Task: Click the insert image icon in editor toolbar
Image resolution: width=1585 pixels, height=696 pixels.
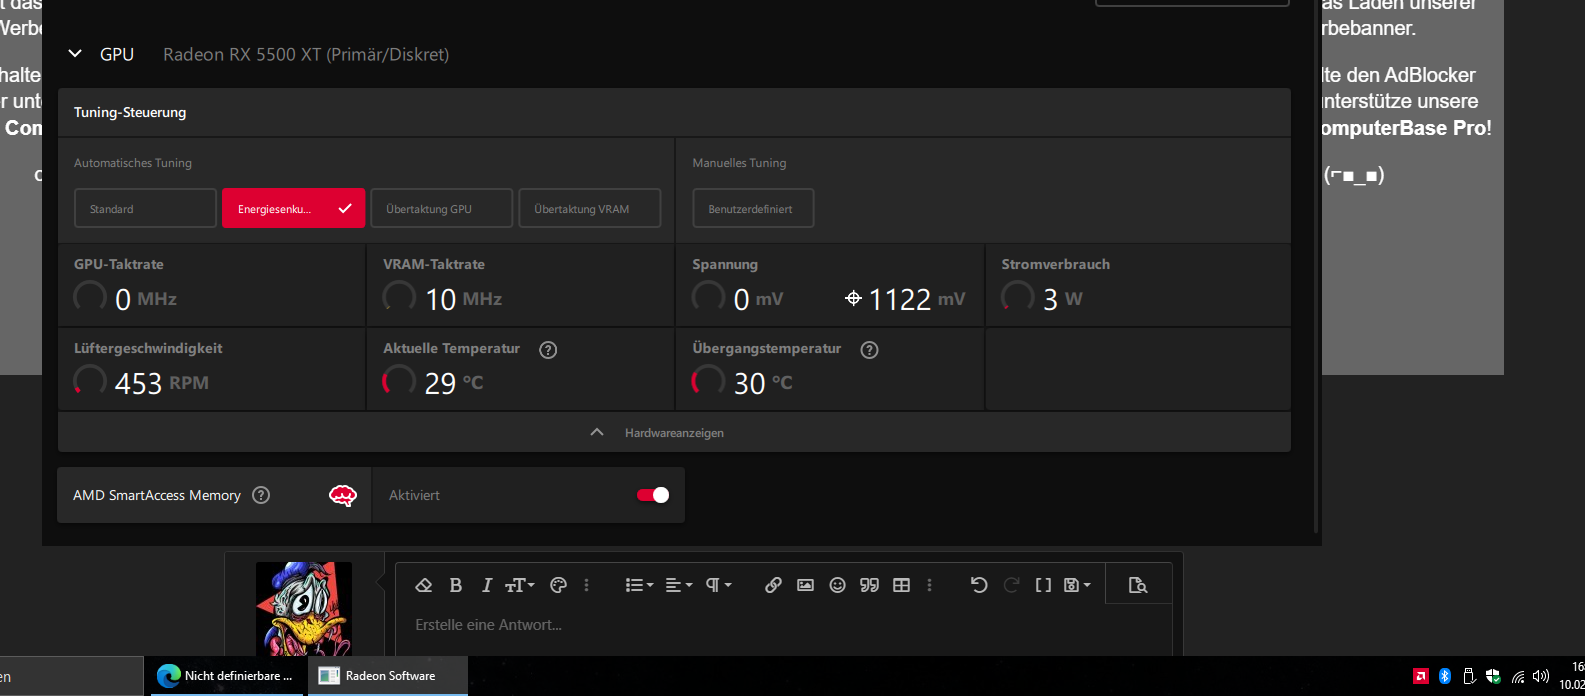Action: 805,585
